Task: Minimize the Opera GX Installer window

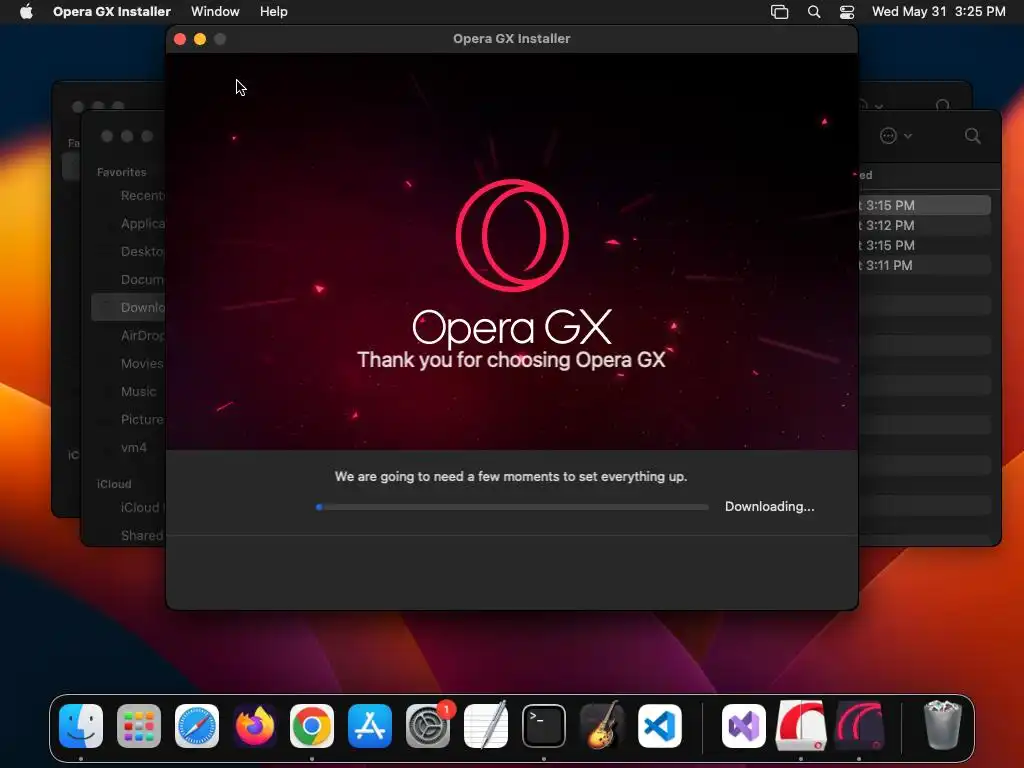Action: tap(200, 39)
